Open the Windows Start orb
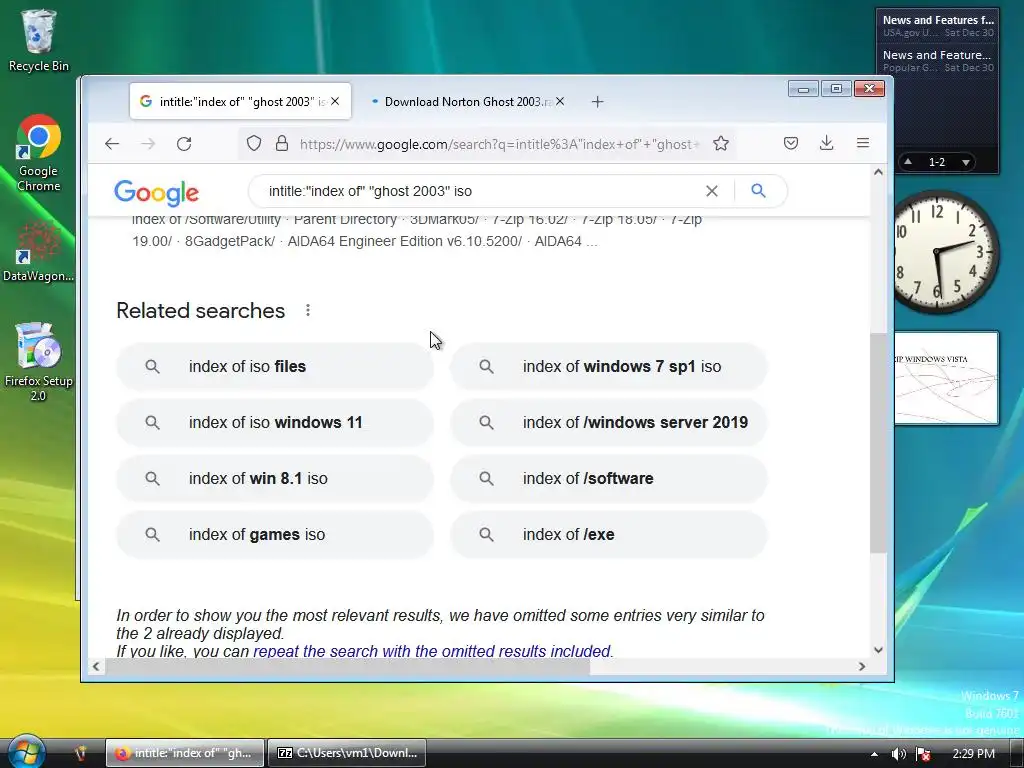This screenshot has width=1024, height=768. pyautogui.click(x=26, y=751)
